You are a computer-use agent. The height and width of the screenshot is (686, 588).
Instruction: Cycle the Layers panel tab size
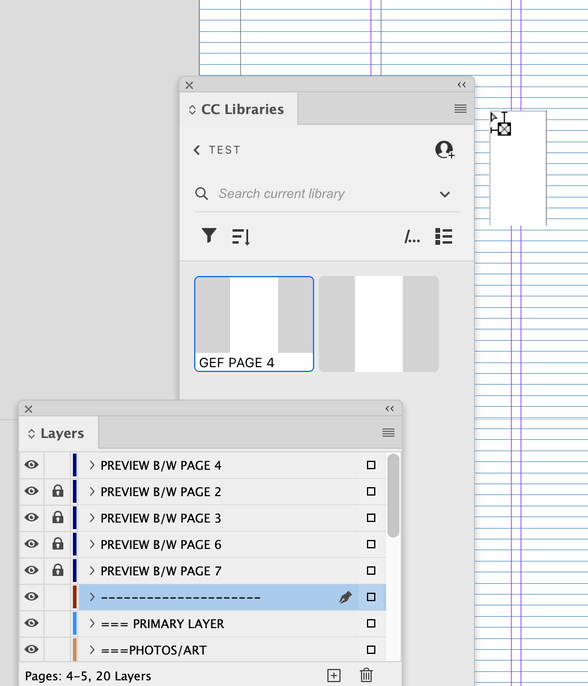pos(31,434)
